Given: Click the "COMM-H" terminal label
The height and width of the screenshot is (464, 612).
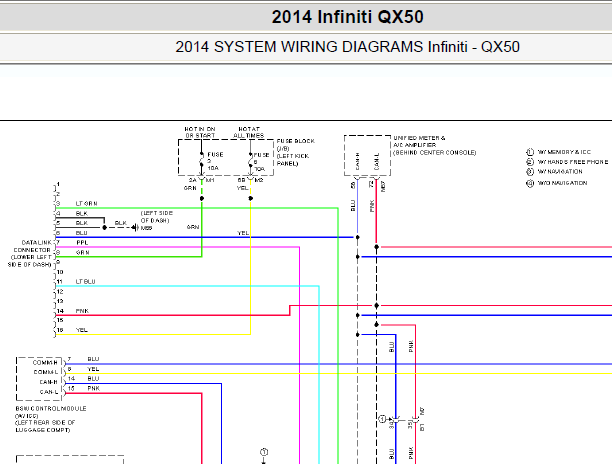Looking at the screenshot, I should click(45, 363).
